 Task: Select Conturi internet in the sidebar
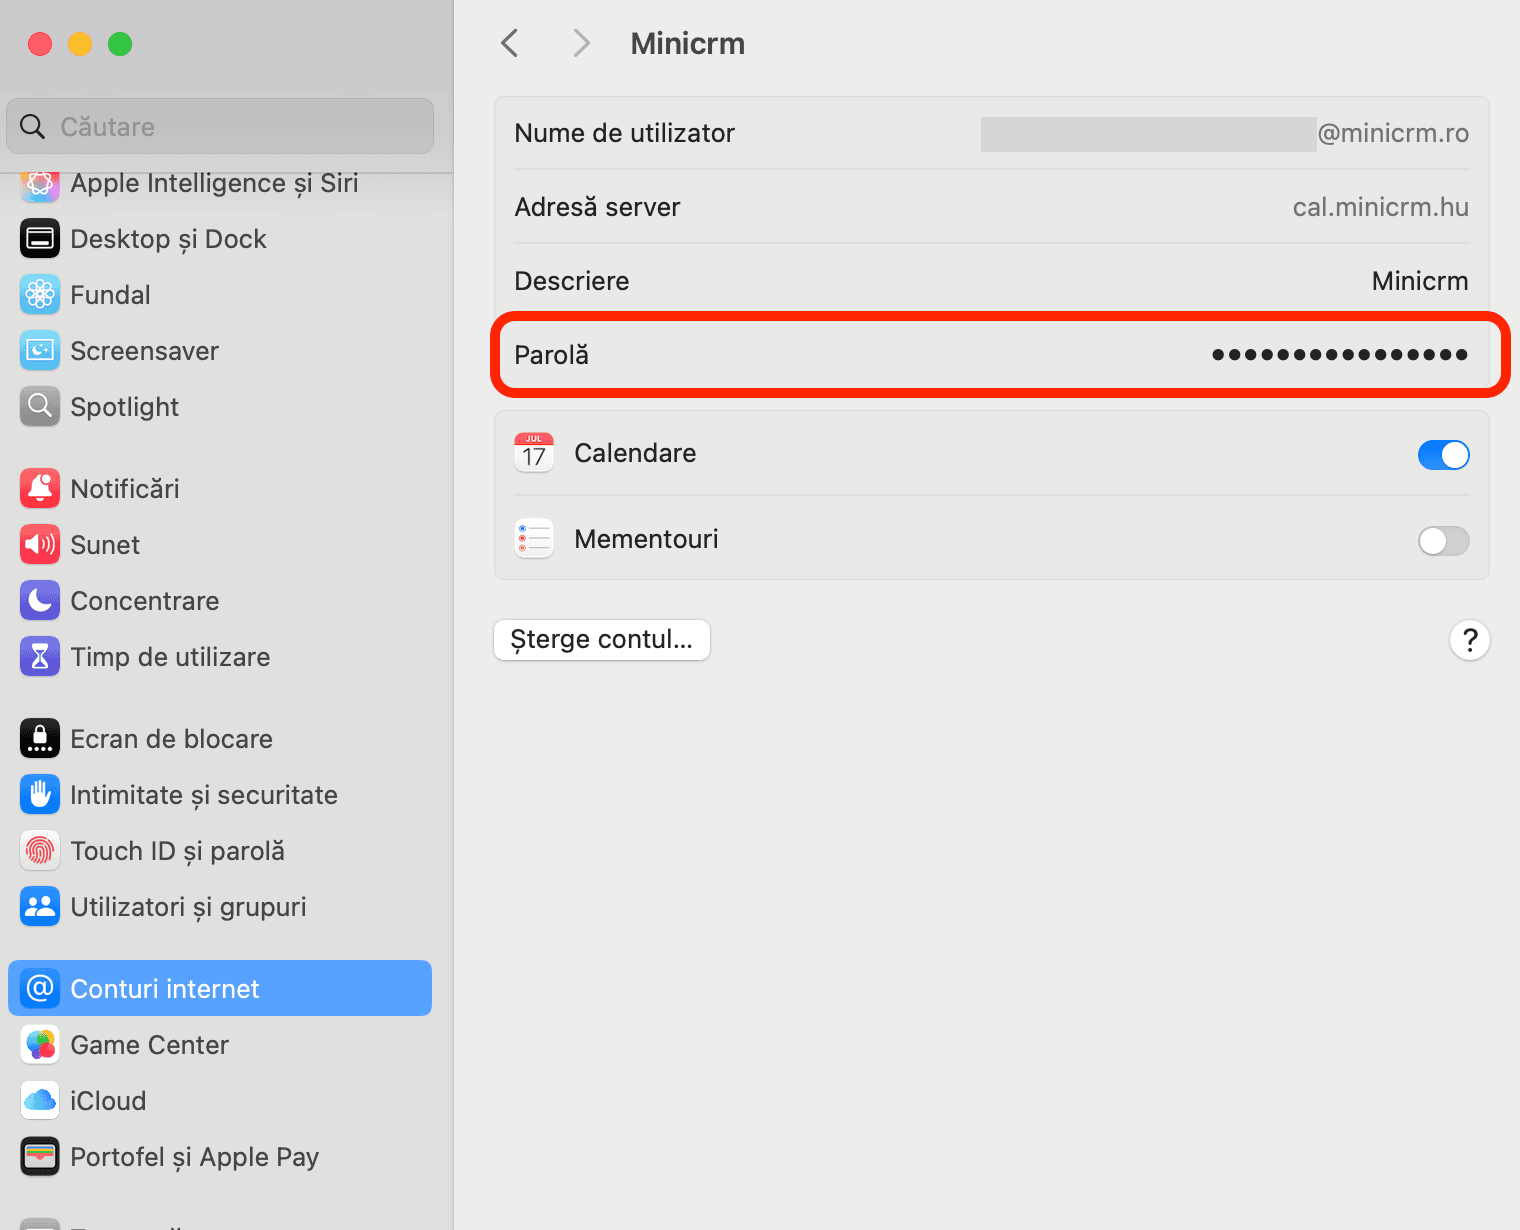[x=220, y=989]
